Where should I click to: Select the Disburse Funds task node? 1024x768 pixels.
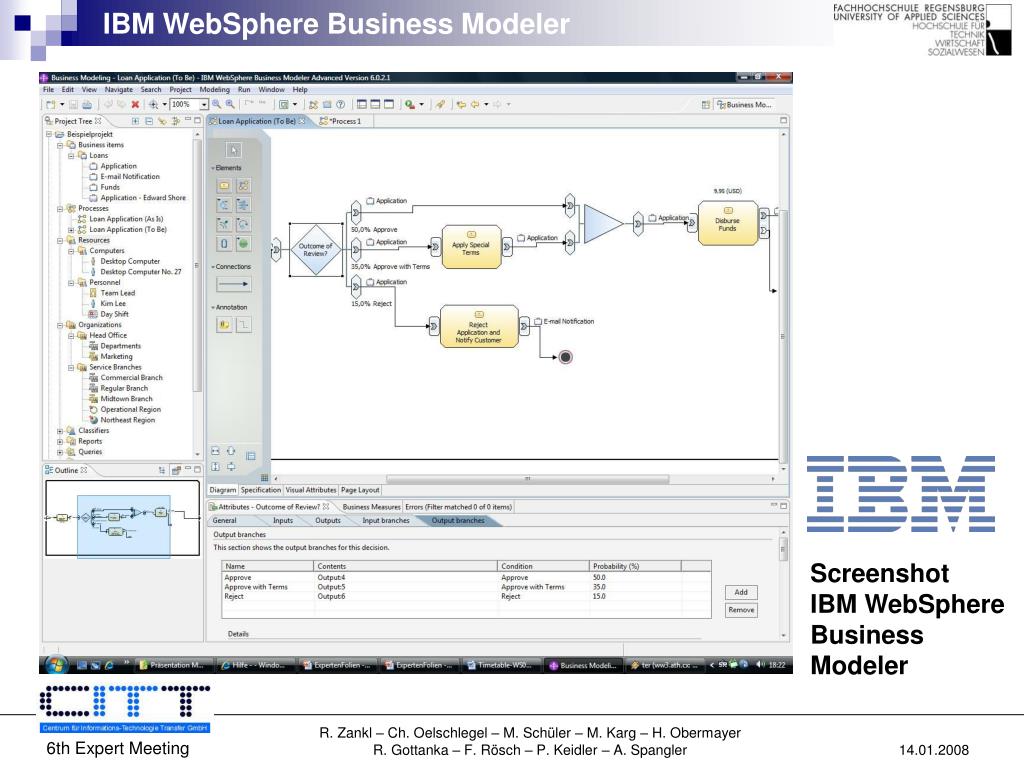[728, 223]
